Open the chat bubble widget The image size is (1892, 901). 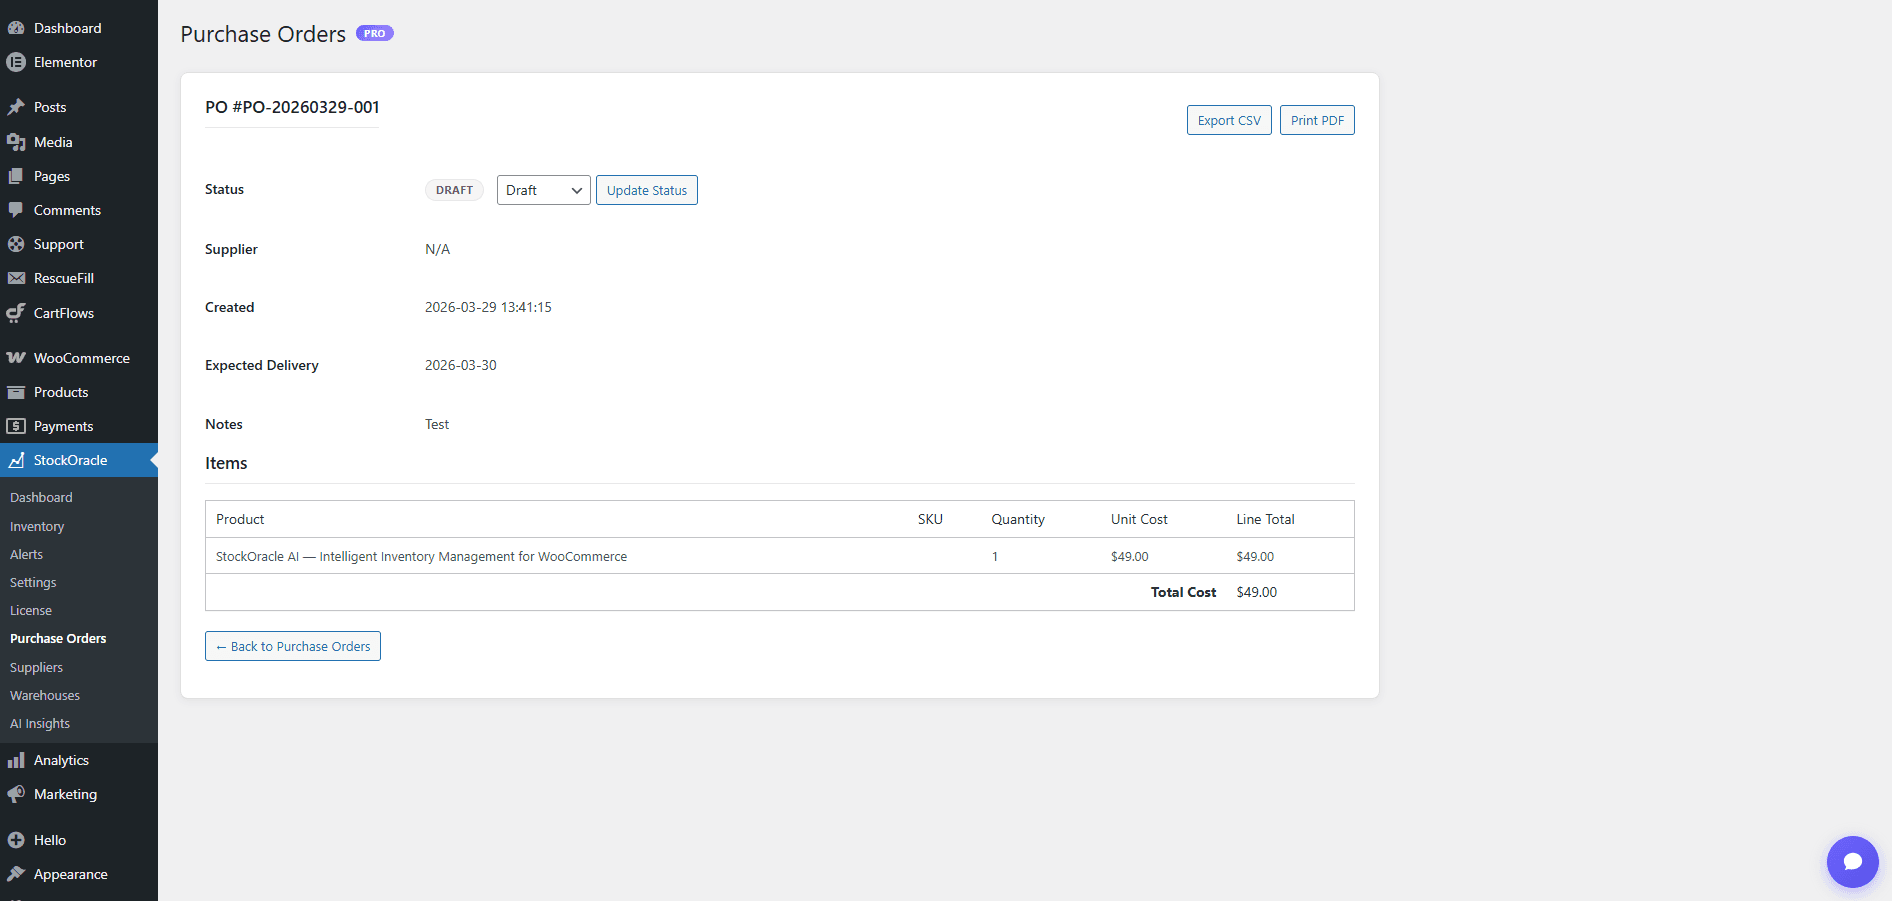point(1852,861)
